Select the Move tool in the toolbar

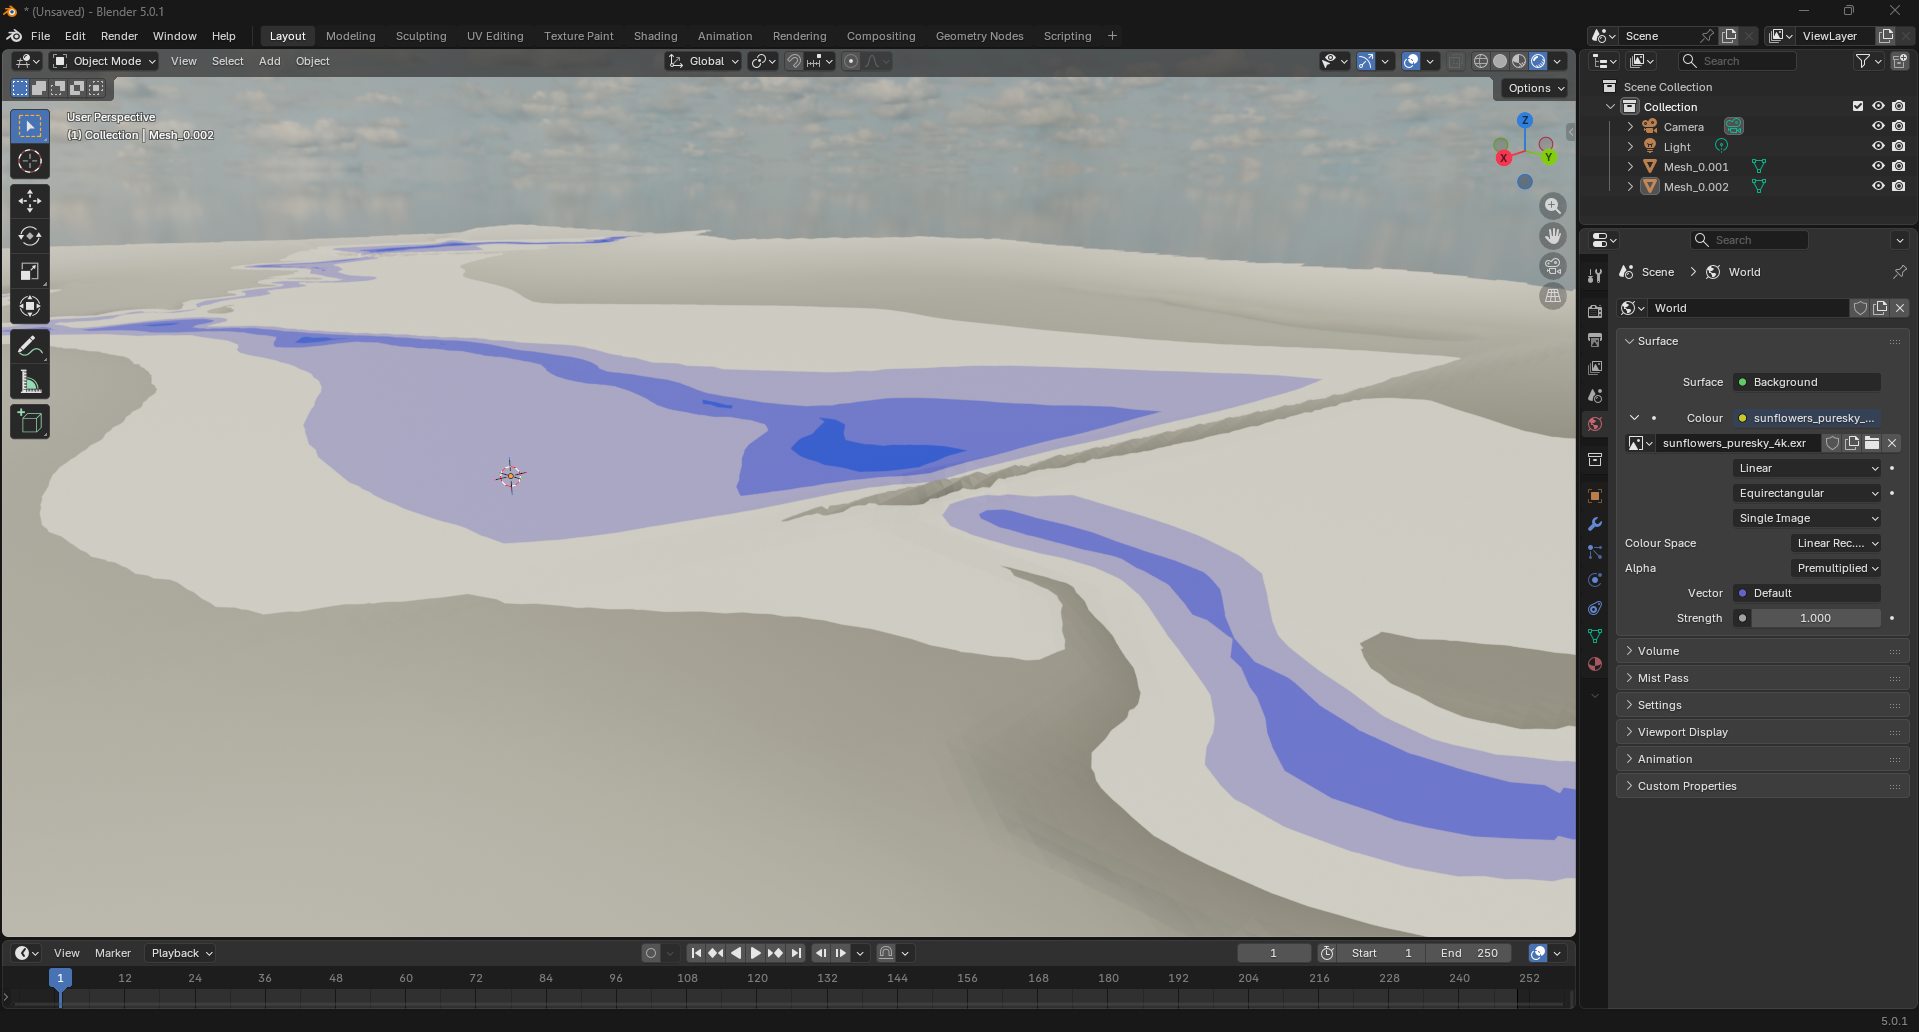(30, 201)
